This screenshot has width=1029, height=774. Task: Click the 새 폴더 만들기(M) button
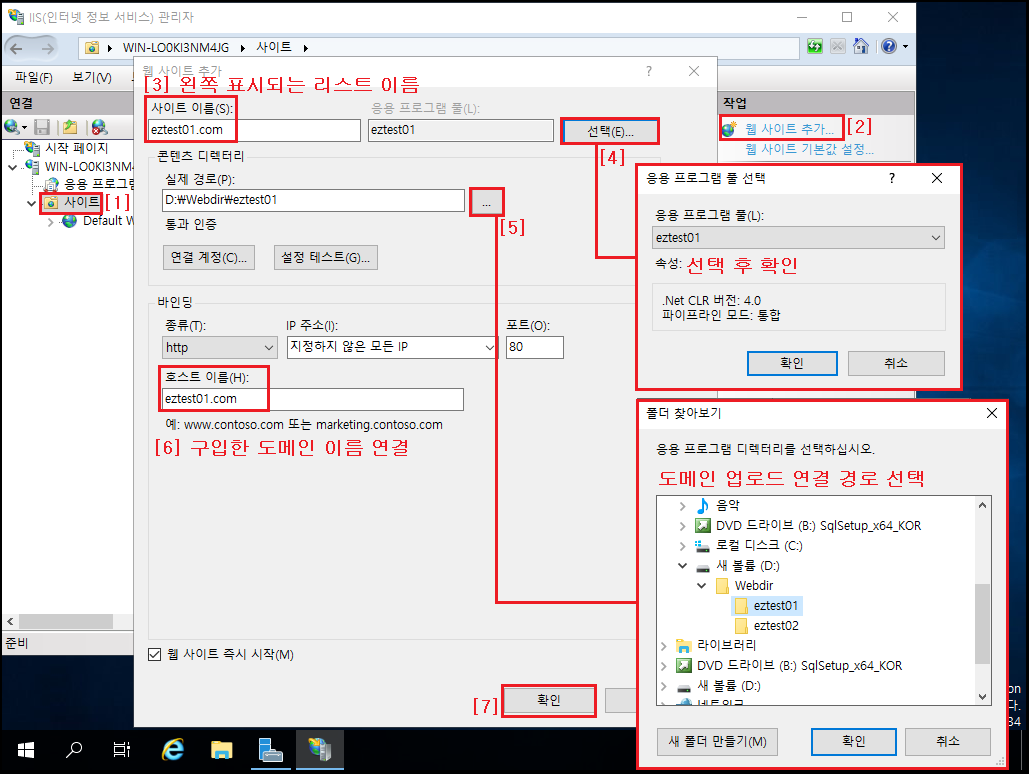(717, 742)
